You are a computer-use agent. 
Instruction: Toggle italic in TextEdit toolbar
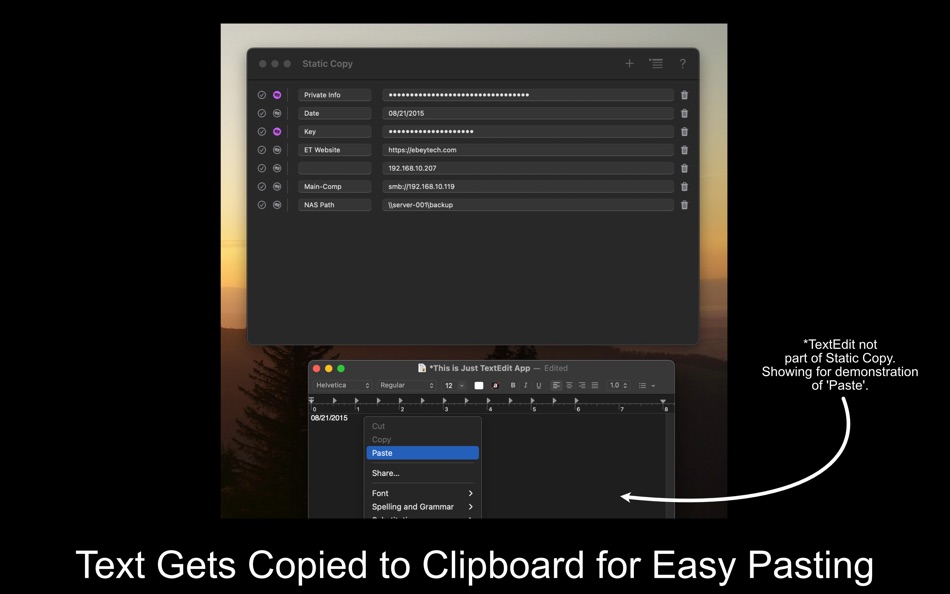pos(525,385)
